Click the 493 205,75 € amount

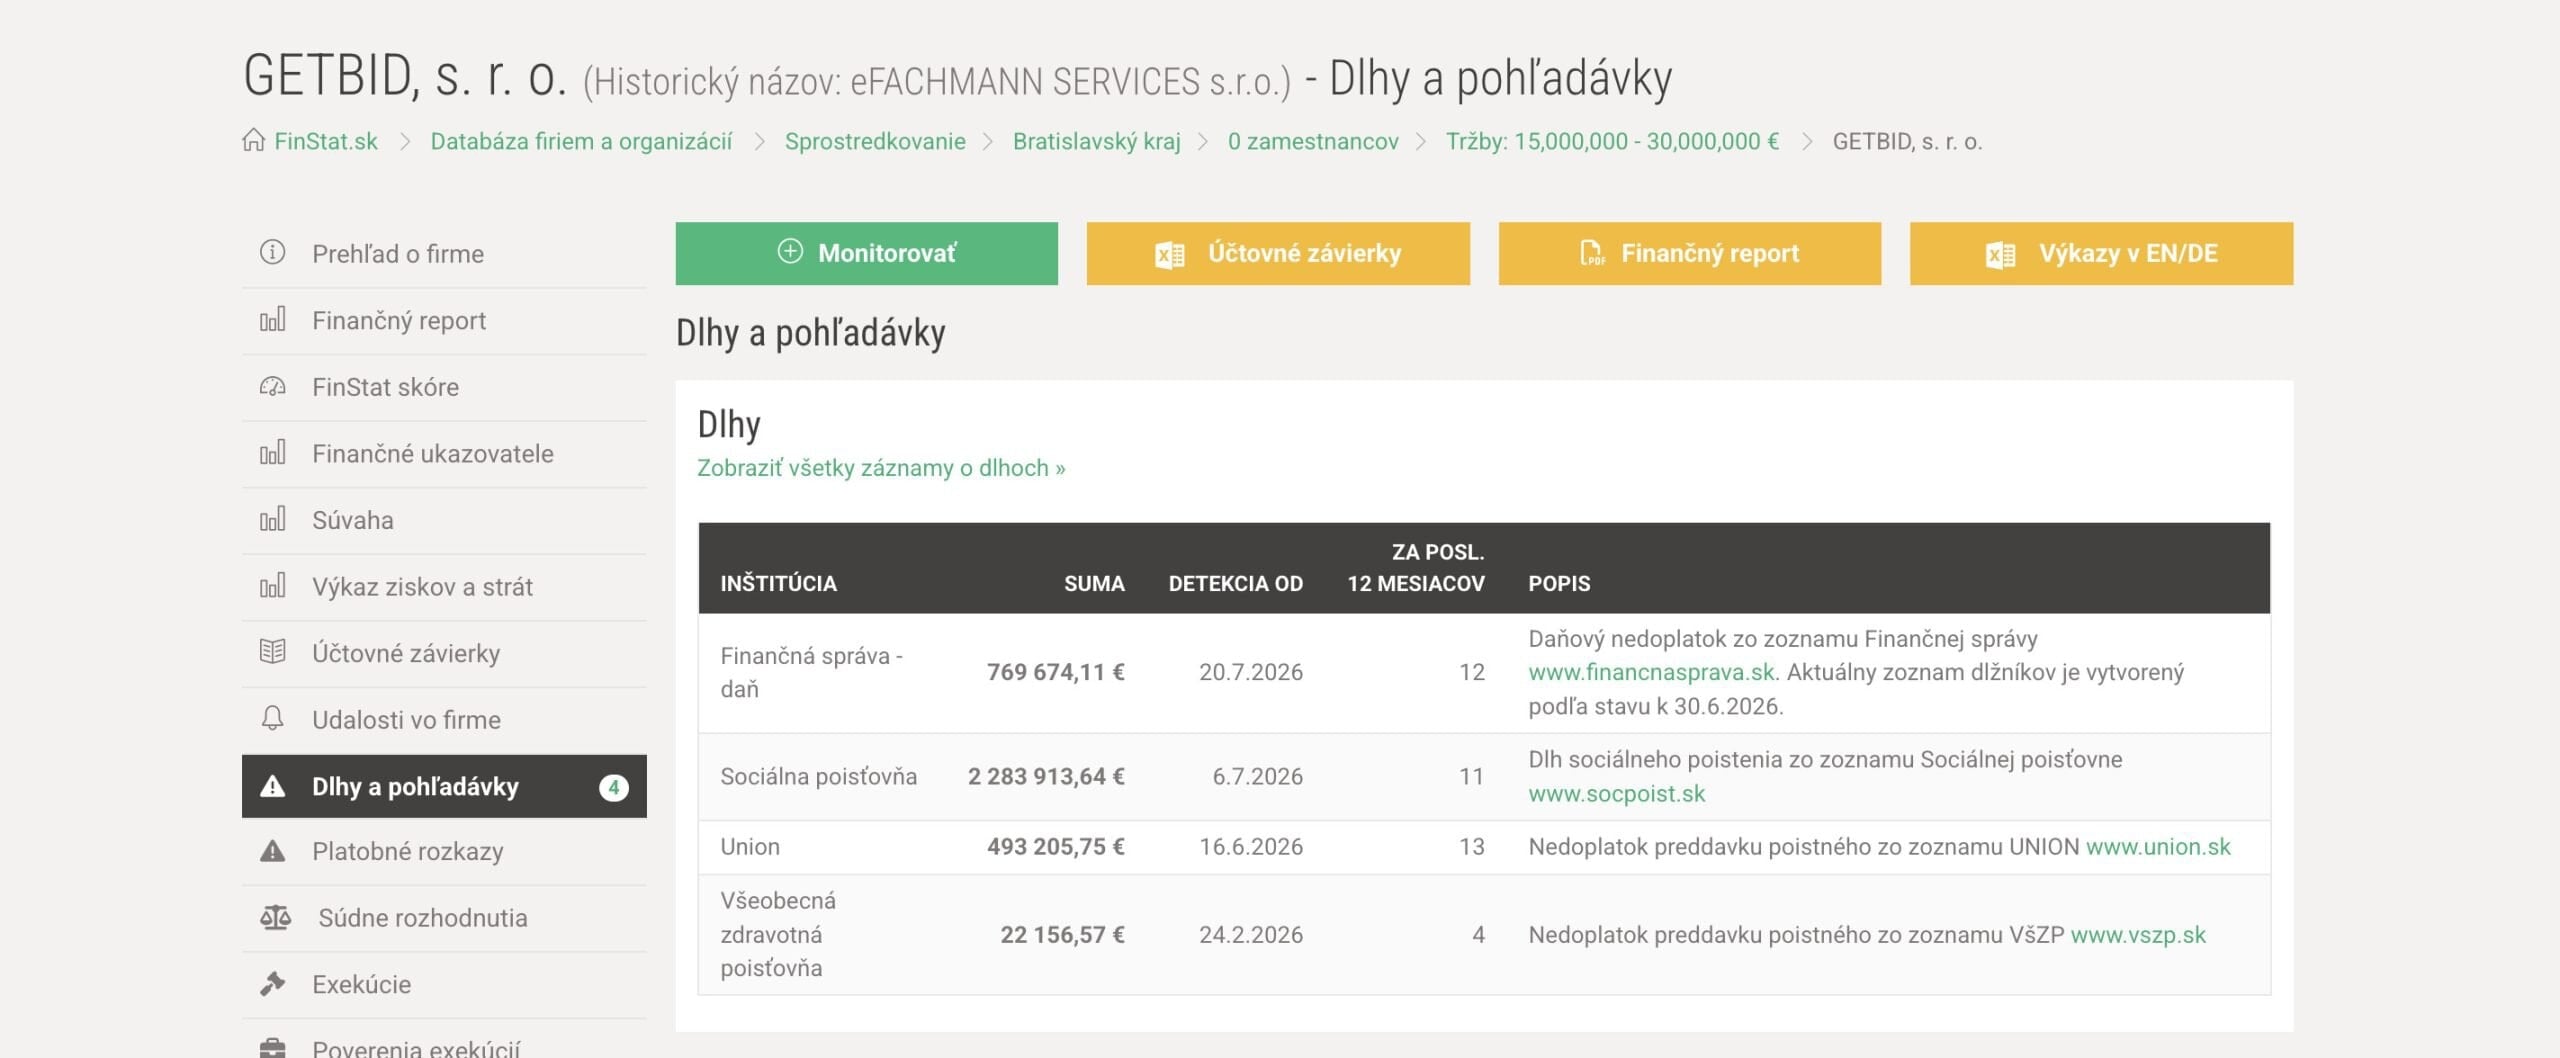pyautogui.click(x=1055, y=846)
